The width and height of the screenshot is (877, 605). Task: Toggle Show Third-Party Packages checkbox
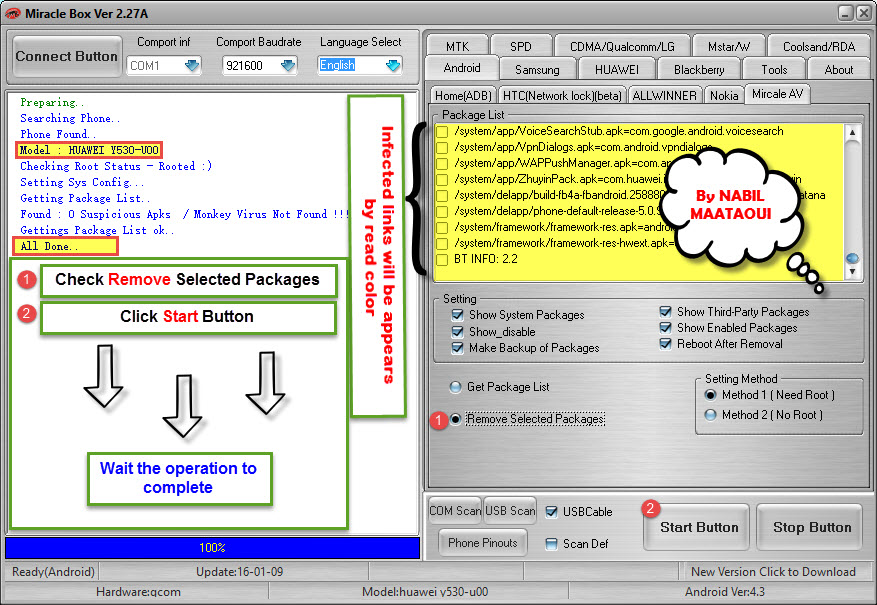tap(666, 311)
